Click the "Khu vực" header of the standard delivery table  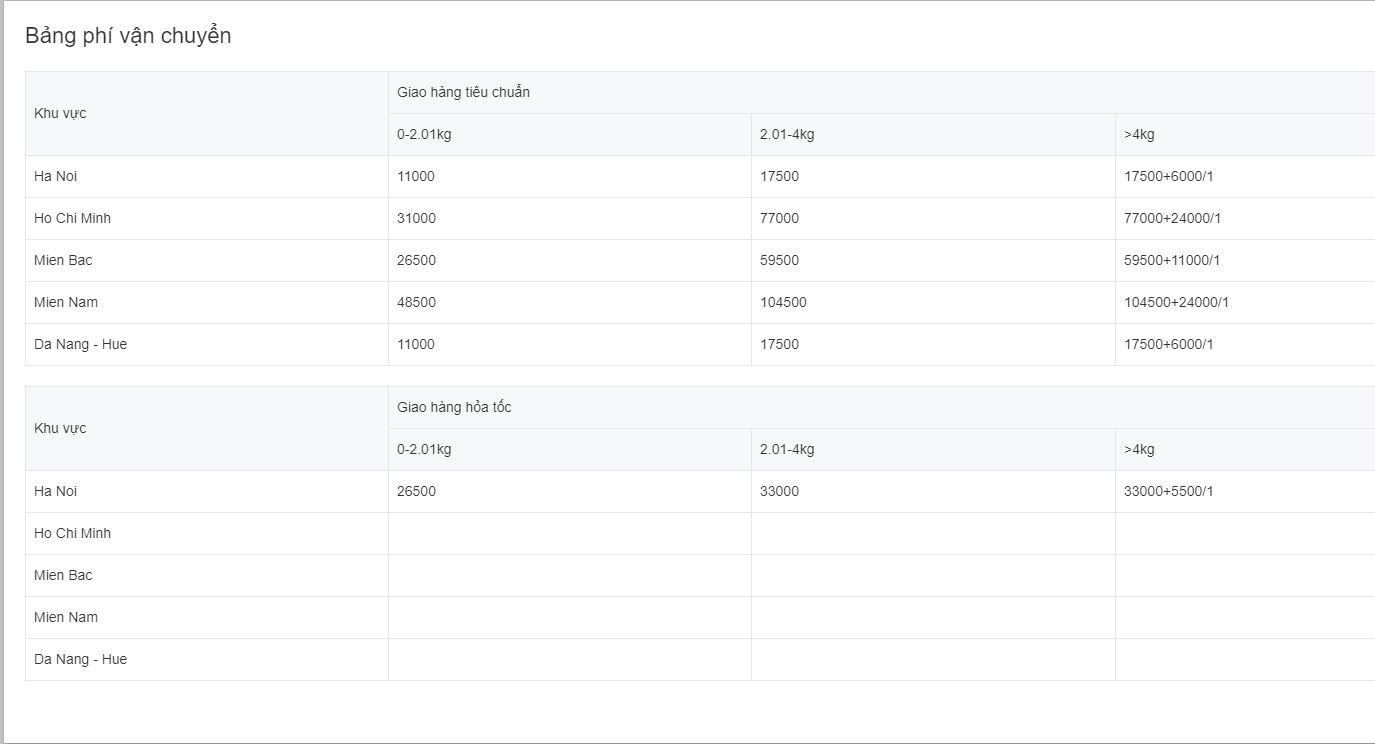60,113
